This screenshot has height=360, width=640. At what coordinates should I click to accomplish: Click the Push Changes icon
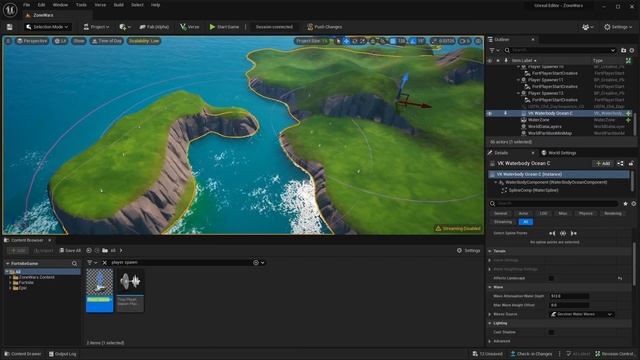click(x=310, y=27)
